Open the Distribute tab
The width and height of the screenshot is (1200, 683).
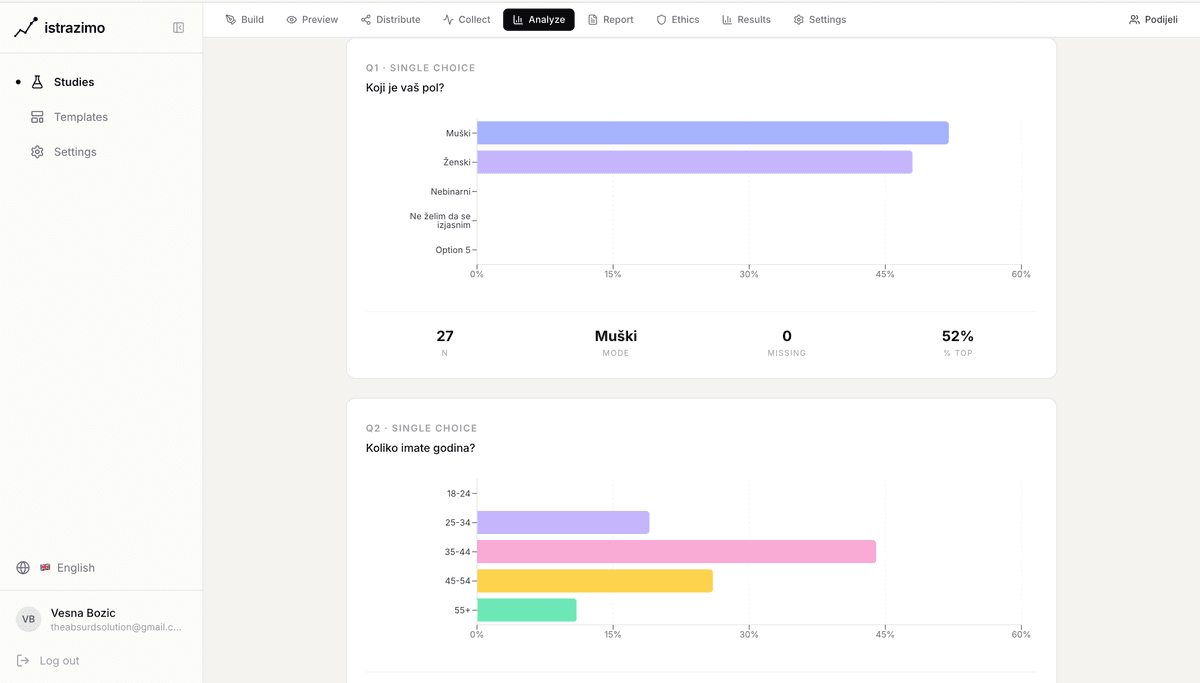click(390, 20)
